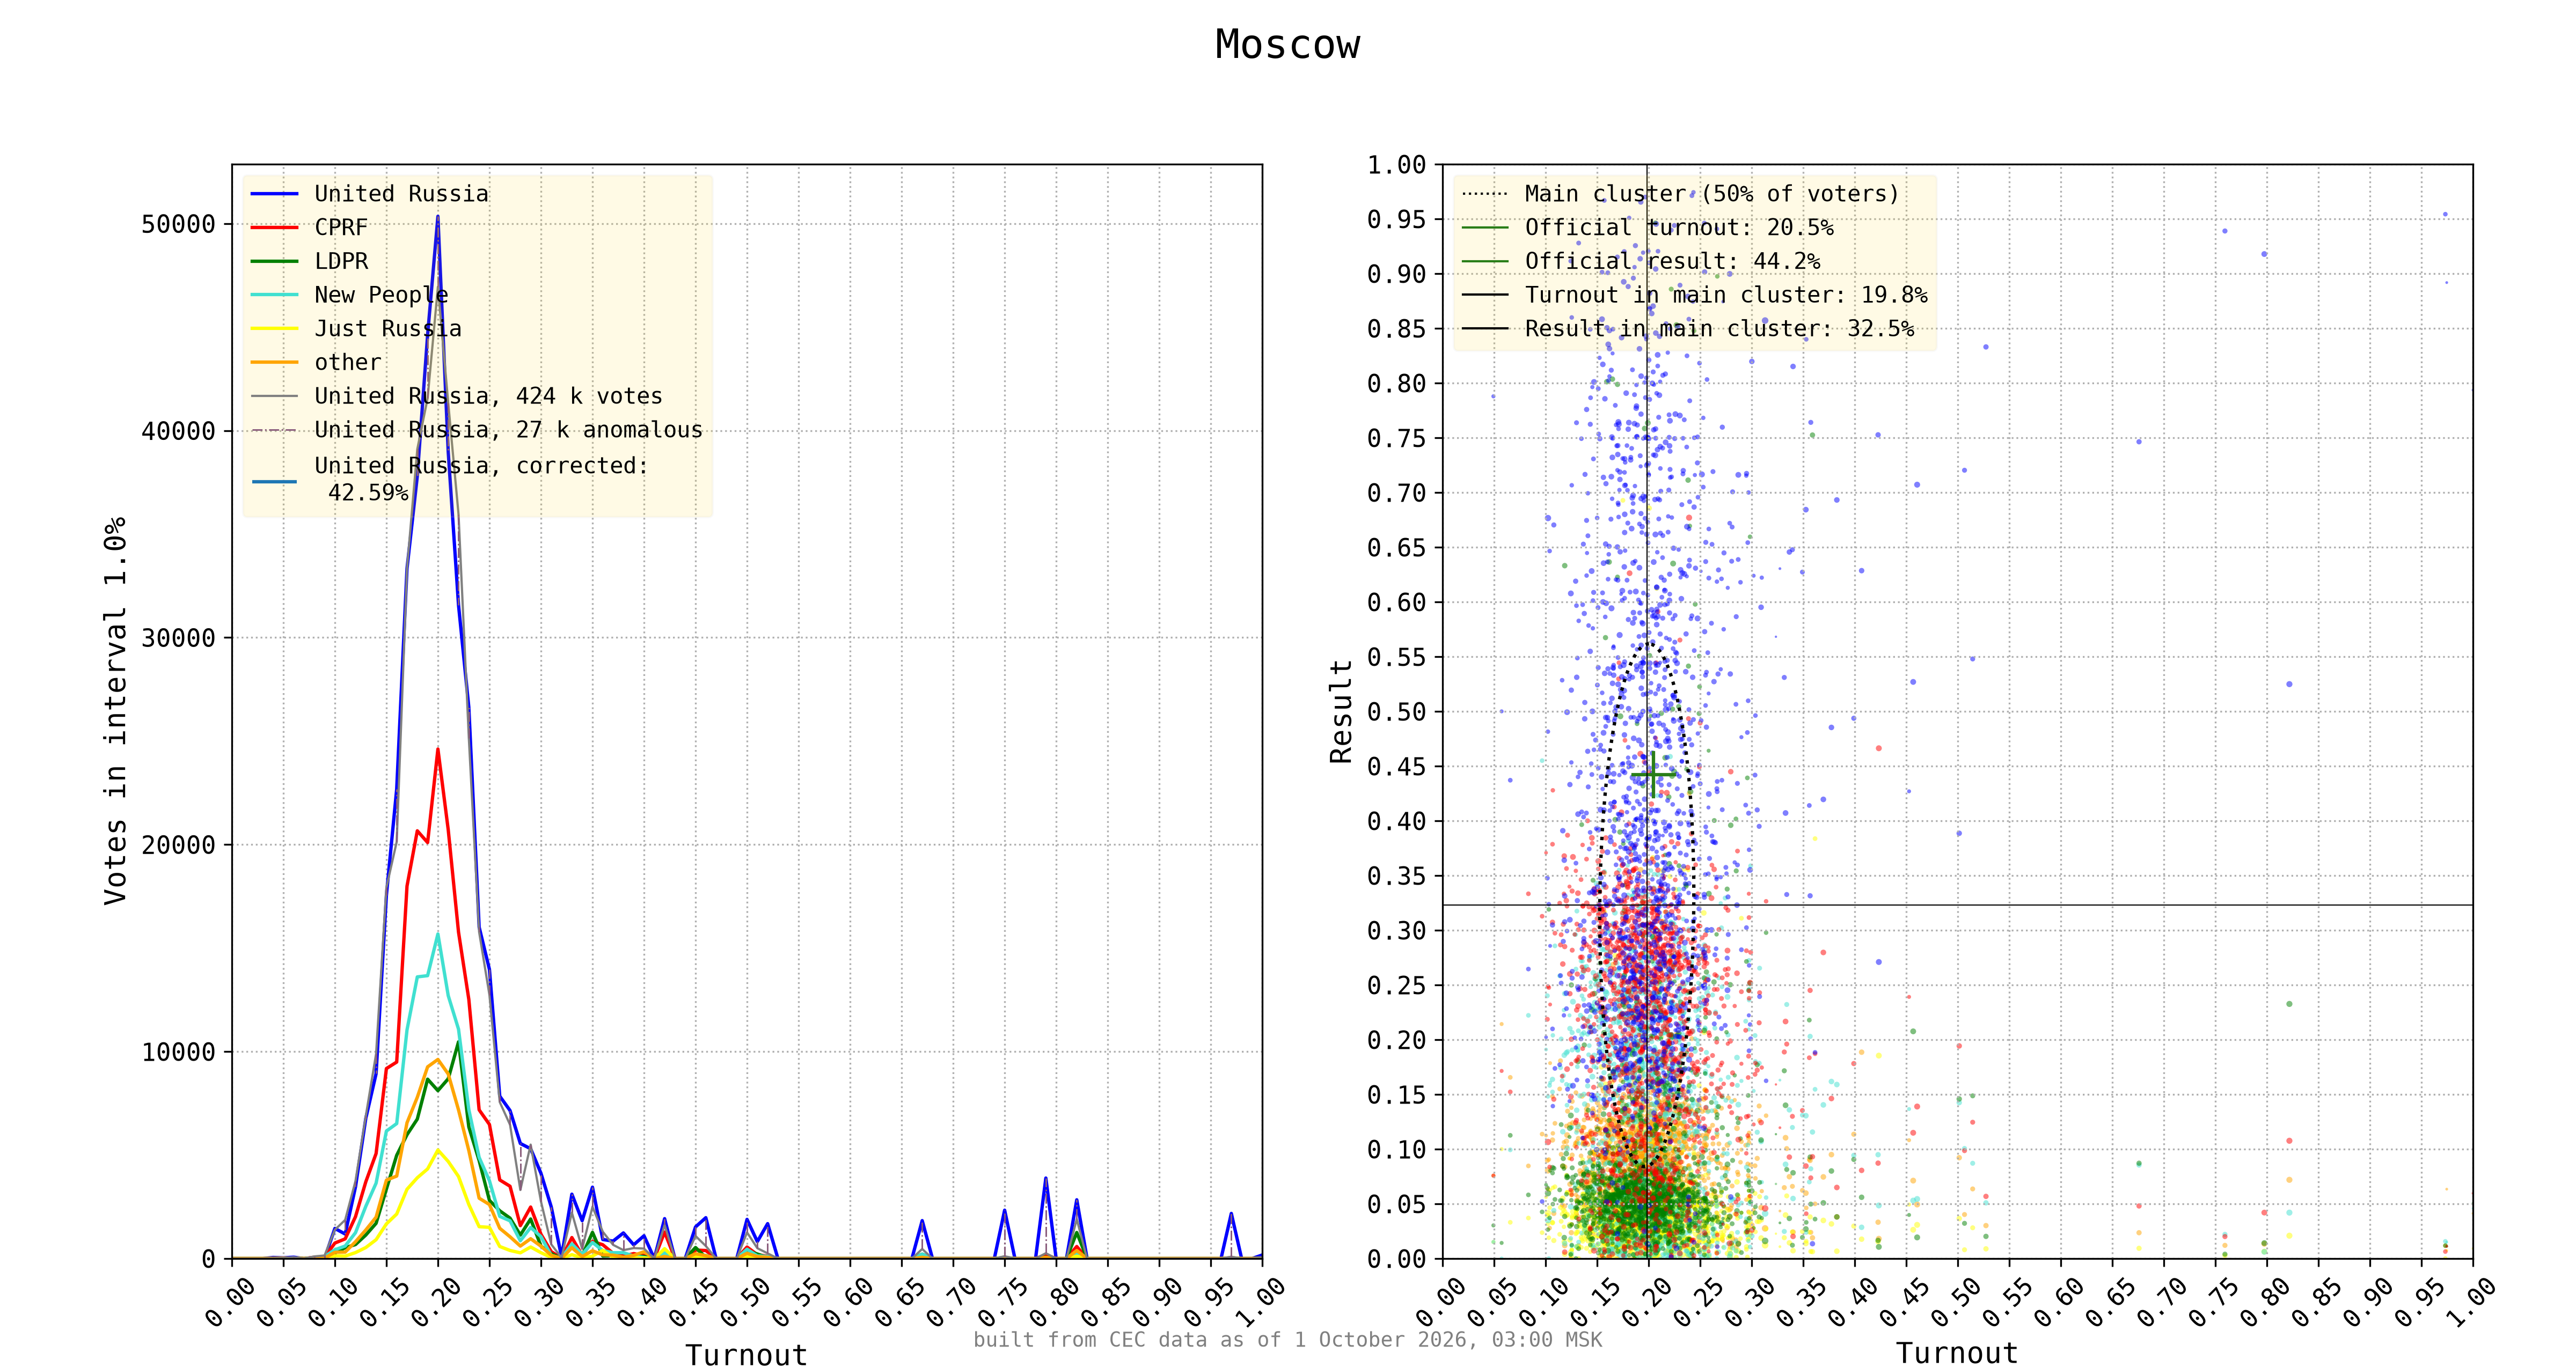Image resolution: width=2576 pixels, height=1368 pixels.
Task: Click green cross marker for official result
Action: click(1653, 775)
